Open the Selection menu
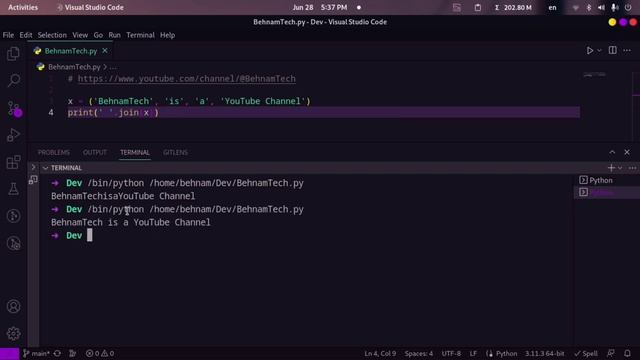 pyautogui.click(x=52, y=35)
